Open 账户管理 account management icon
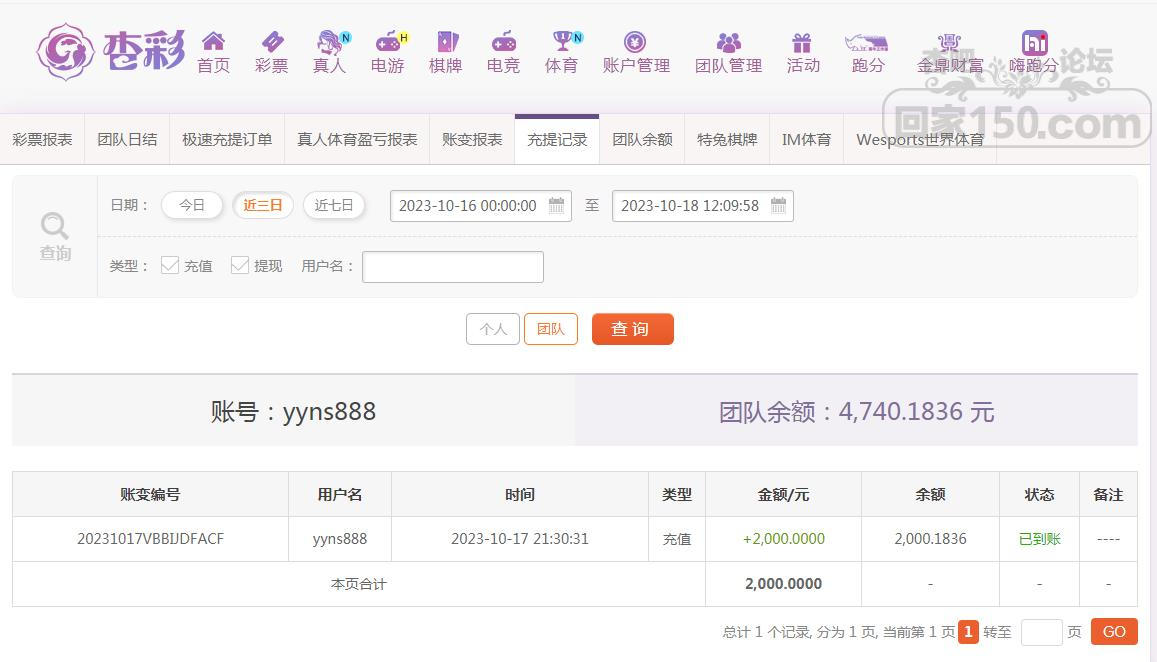1157x662 pixels. pyautogui.click(x=635, y=42)
